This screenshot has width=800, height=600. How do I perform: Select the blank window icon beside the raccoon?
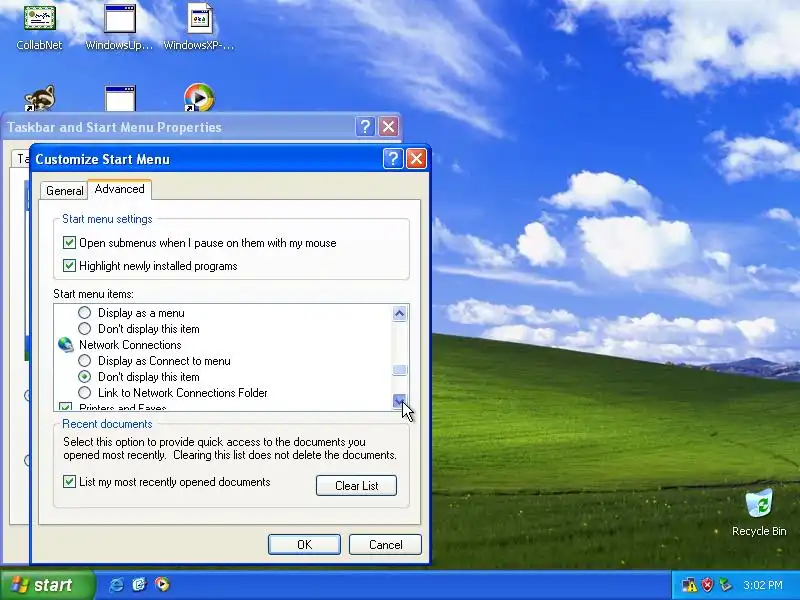point(120,98)
